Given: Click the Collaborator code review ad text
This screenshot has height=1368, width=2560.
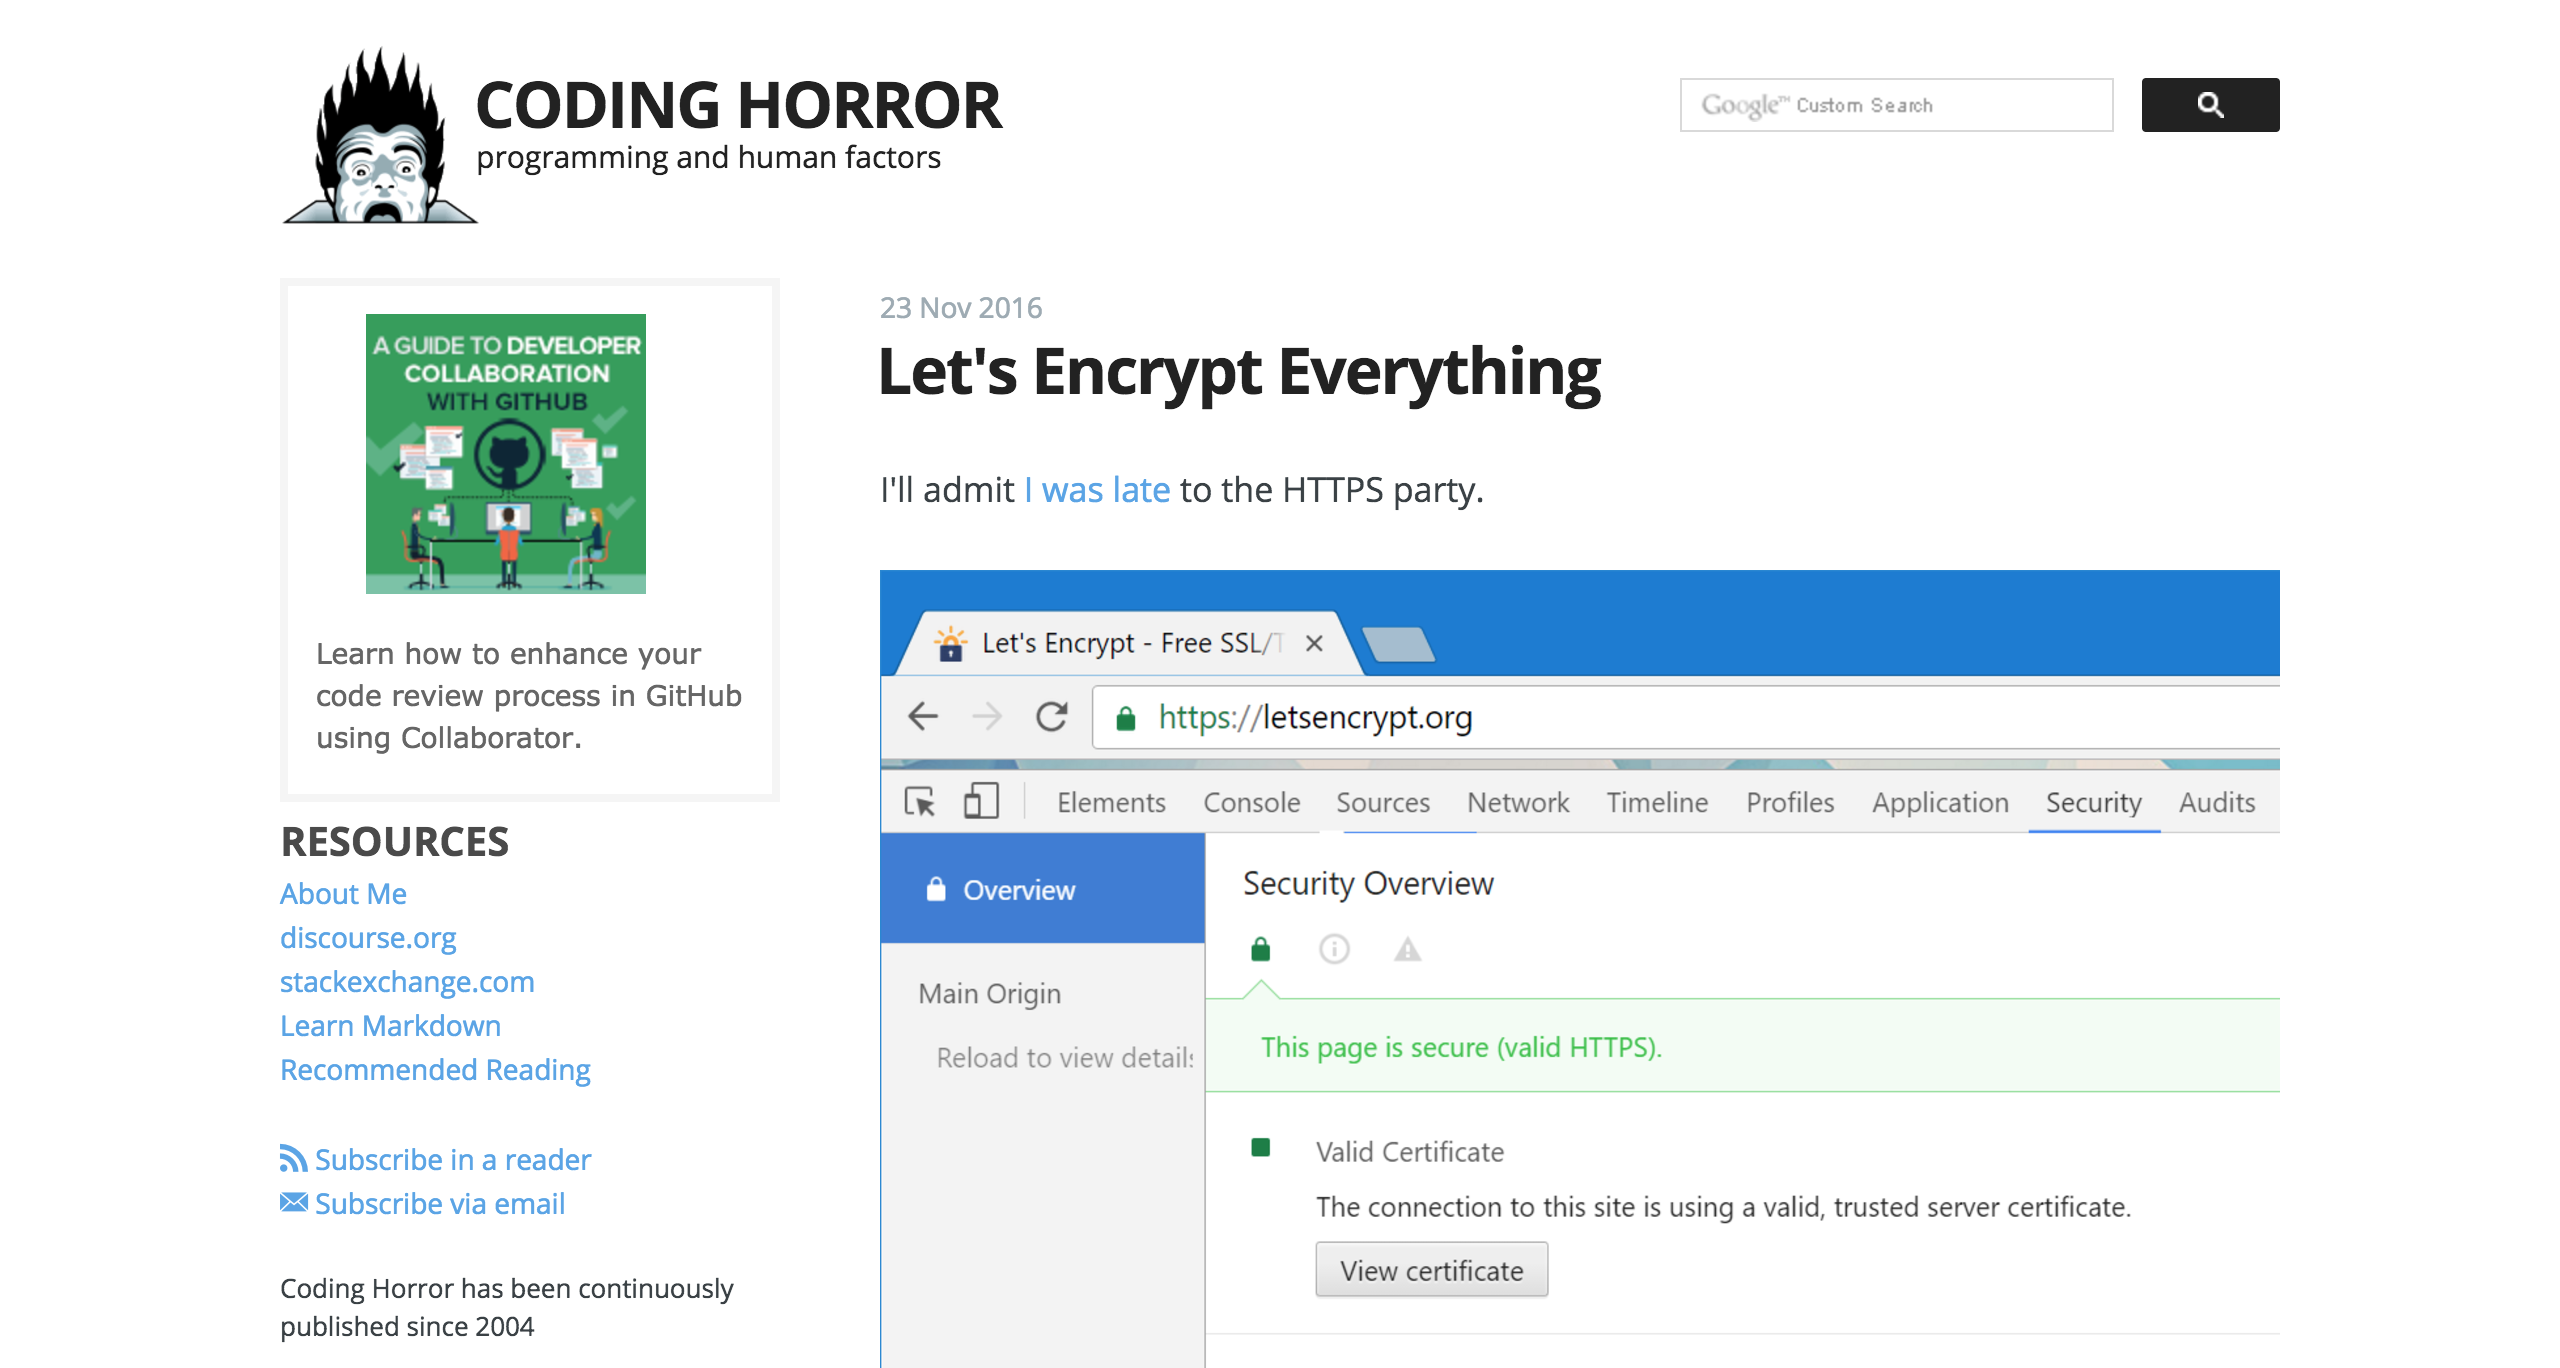Looking at the screenshot, I should pos(529,696).
